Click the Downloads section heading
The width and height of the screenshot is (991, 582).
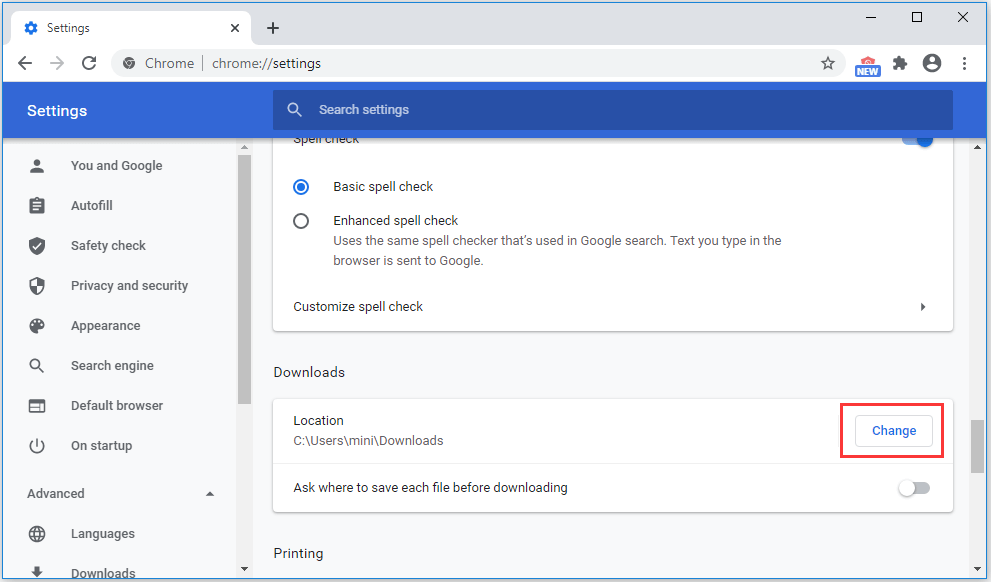(309, 372)
